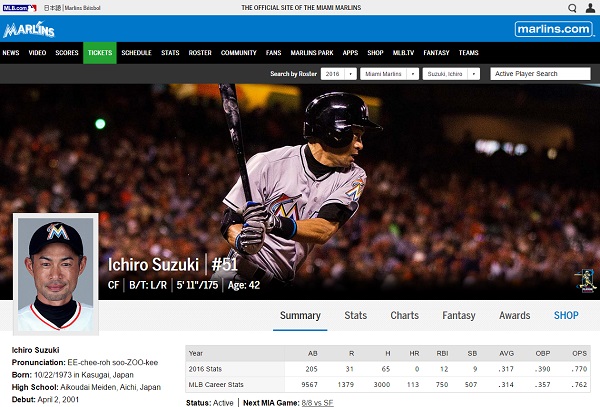Click career OPS value .762
Viewport: 600px width, 407px height.
pos(579,384)
